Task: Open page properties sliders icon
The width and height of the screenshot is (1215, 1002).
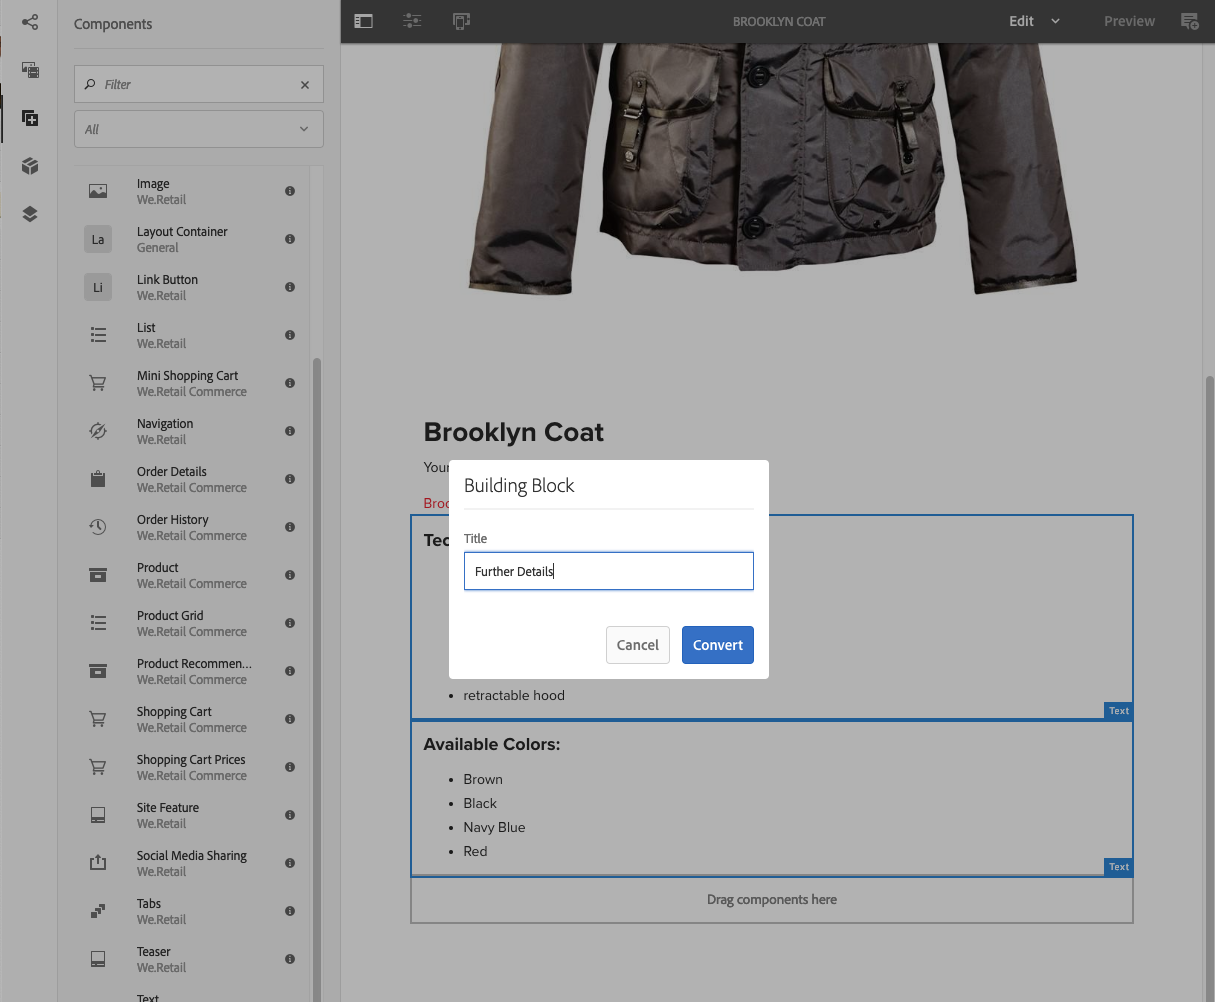Action: click(412, 21)
